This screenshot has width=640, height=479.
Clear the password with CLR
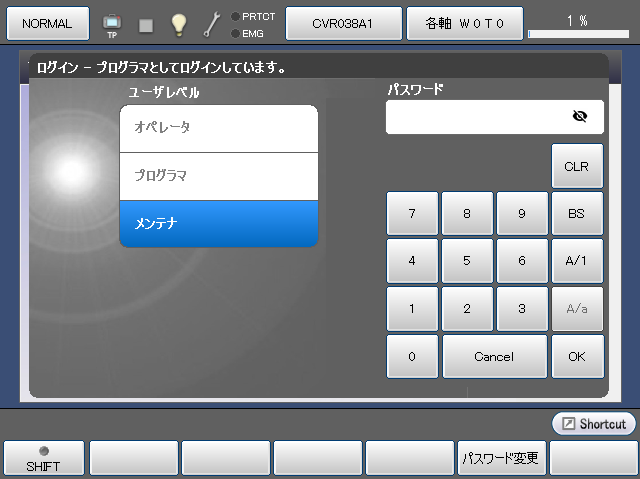[577, 166]
